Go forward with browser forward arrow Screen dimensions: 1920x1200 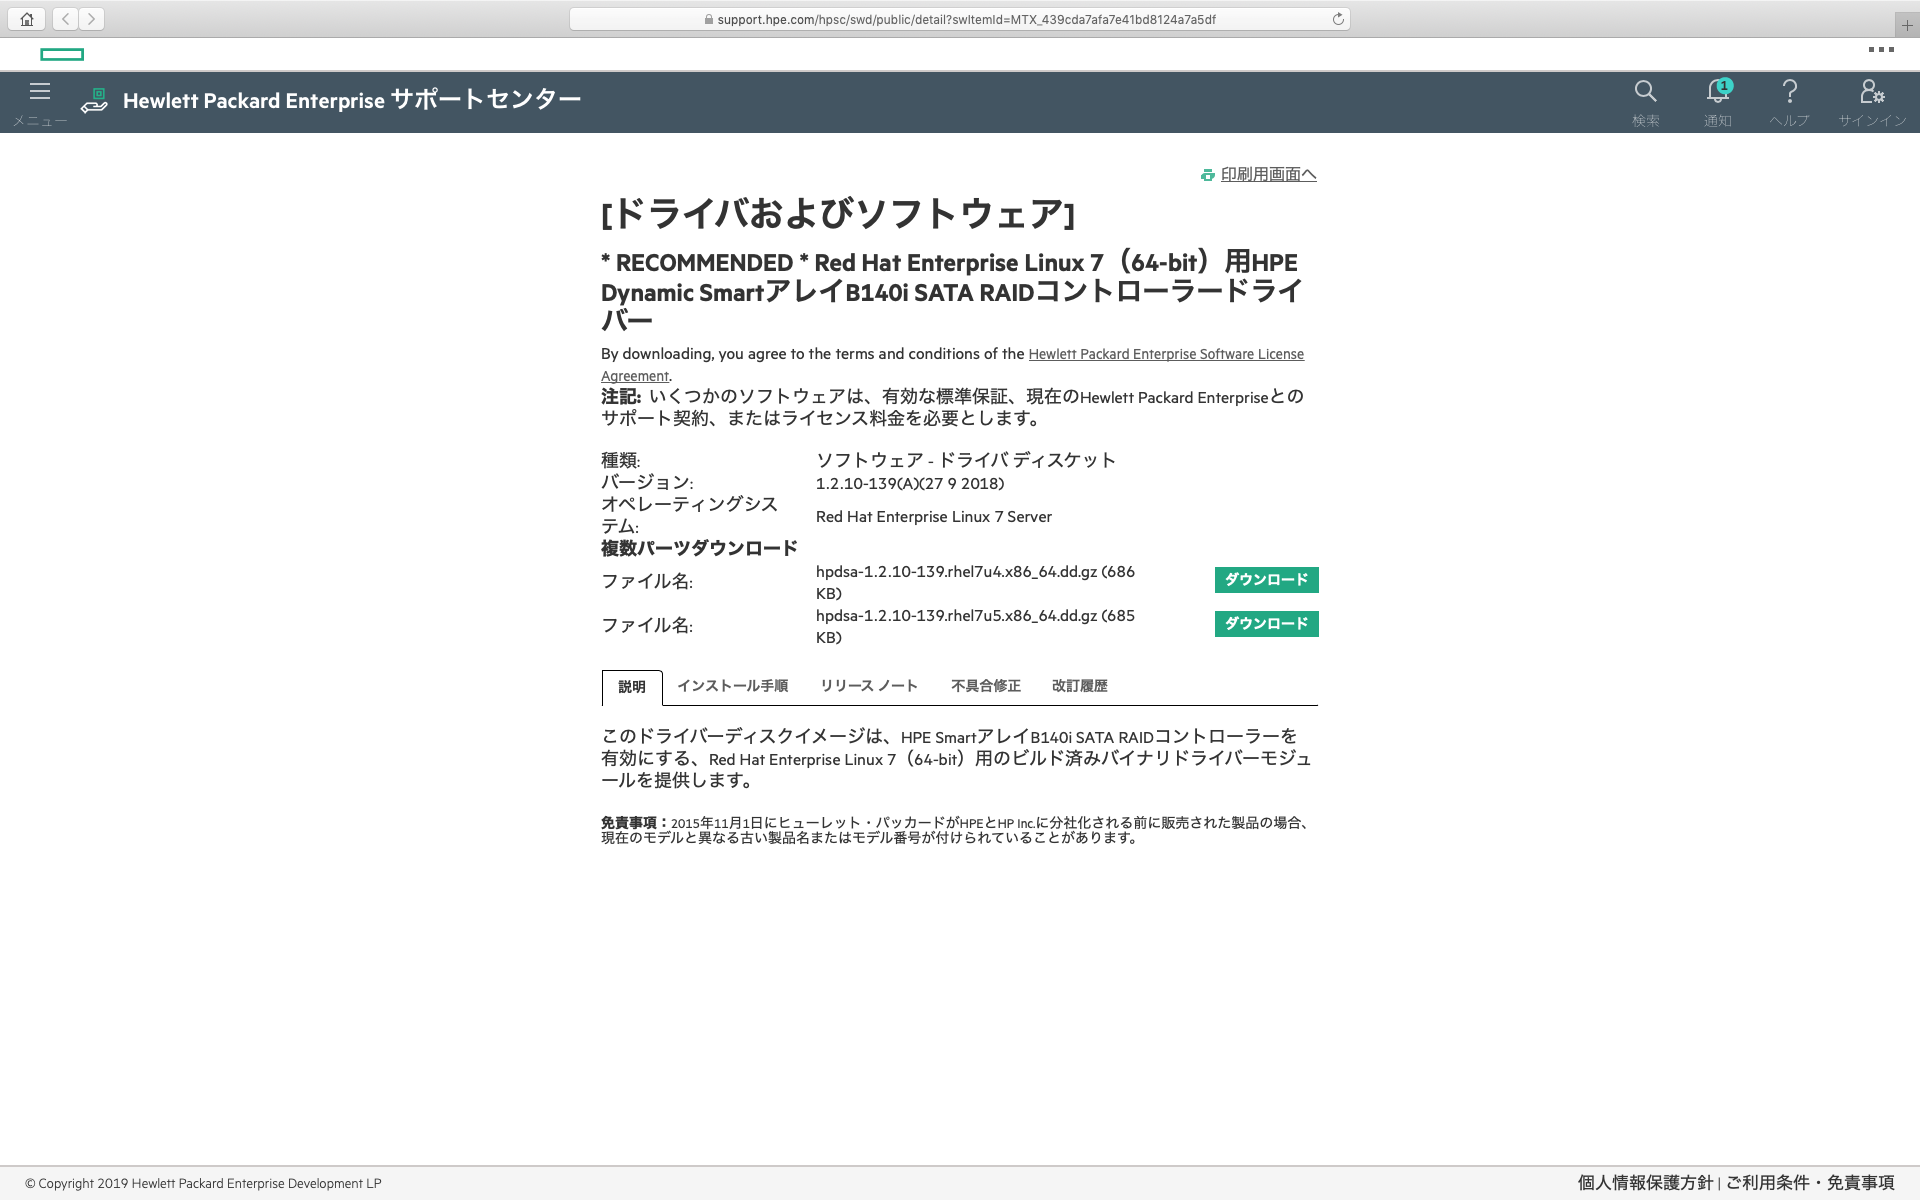(91, 19)
